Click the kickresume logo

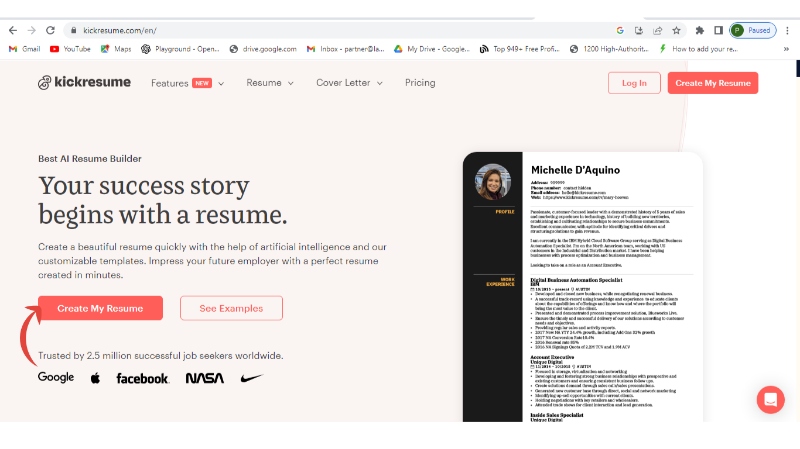84,82
